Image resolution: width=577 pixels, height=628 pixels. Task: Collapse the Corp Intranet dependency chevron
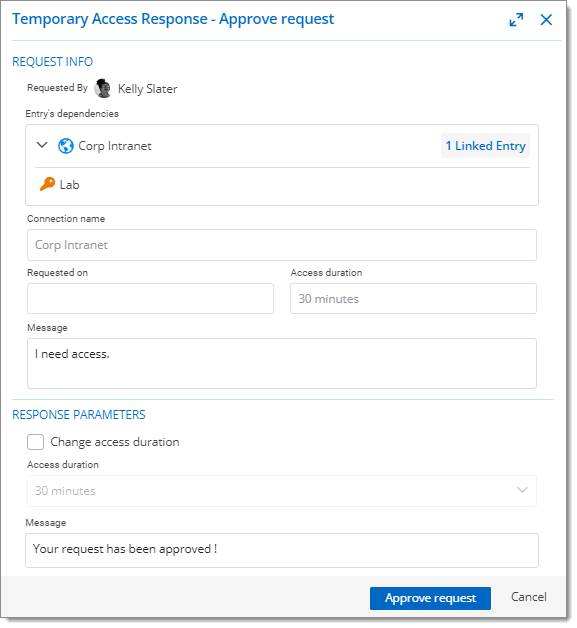(42, 145)
